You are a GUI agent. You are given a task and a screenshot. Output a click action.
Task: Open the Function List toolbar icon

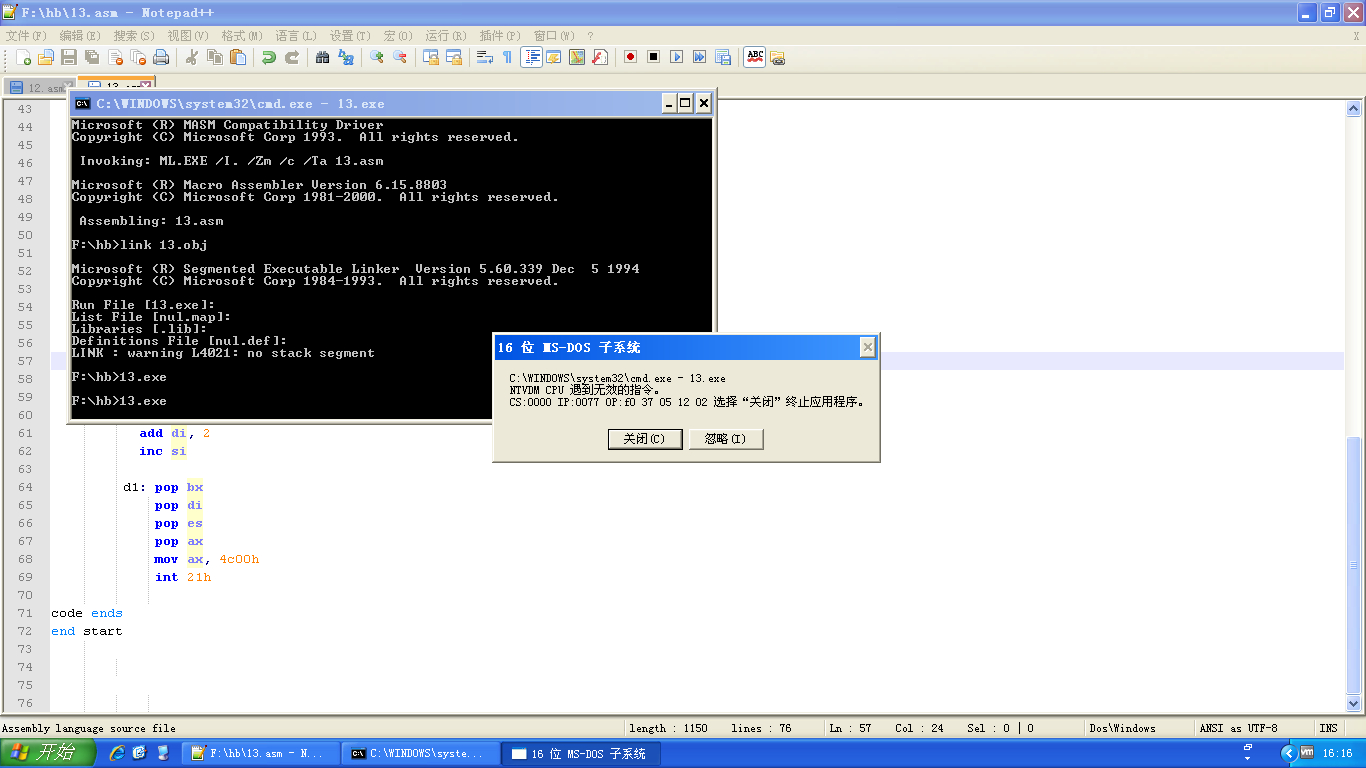click(600, 57)
